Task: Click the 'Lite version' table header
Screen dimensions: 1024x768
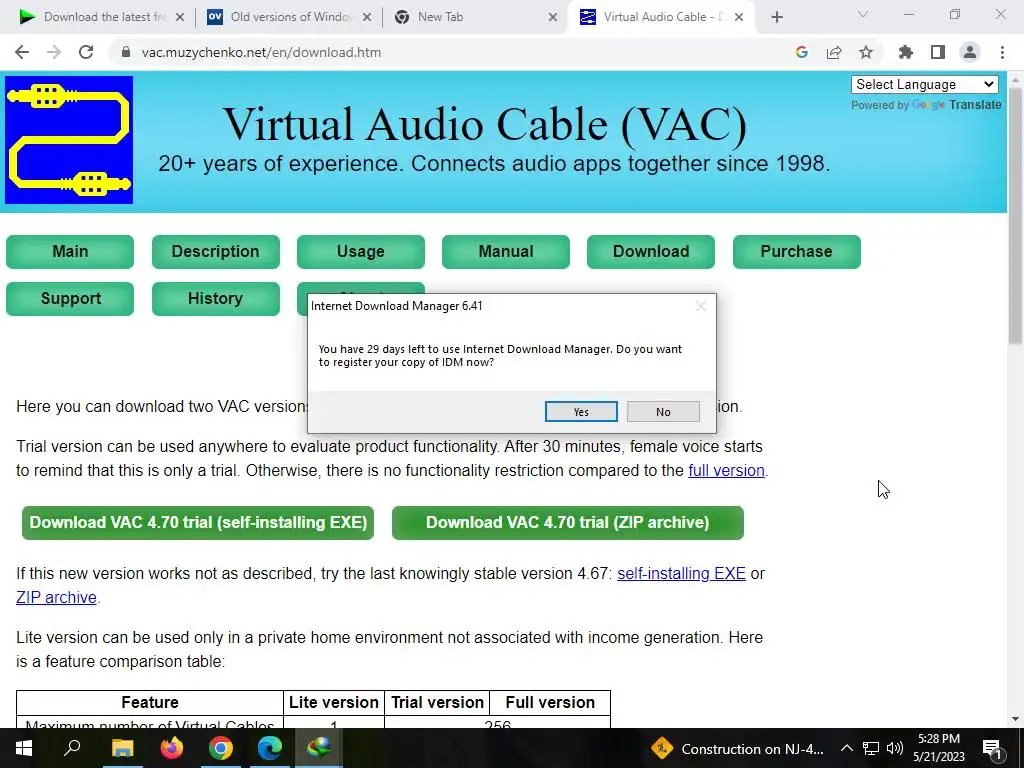Action: tap(334, 702)
